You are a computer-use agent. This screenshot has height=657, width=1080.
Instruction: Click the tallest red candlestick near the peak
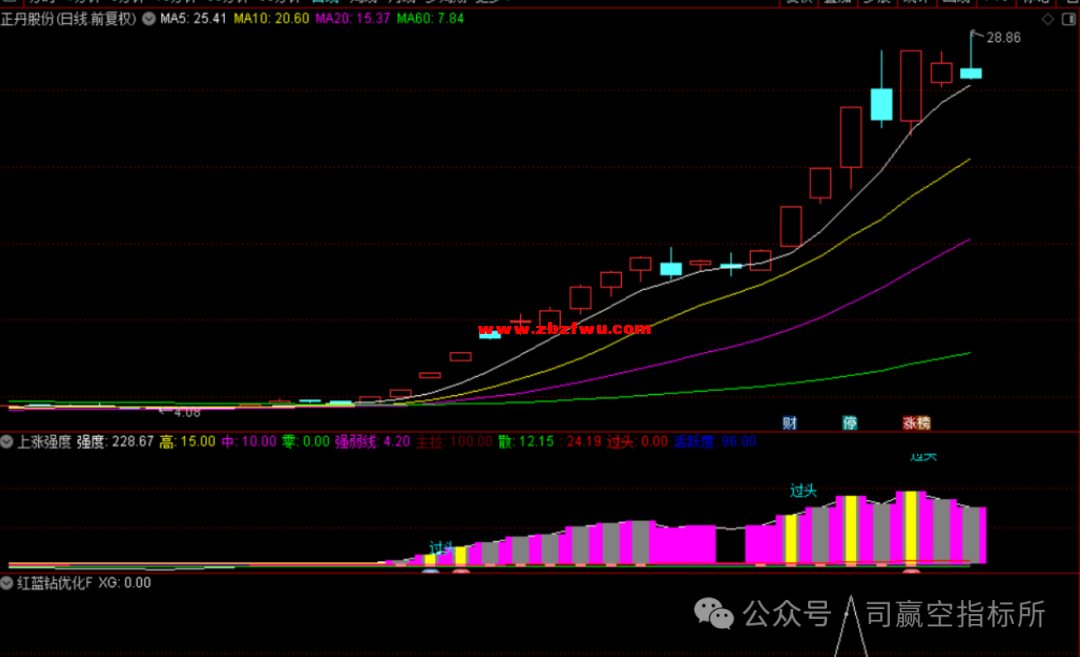click(911, 86)
